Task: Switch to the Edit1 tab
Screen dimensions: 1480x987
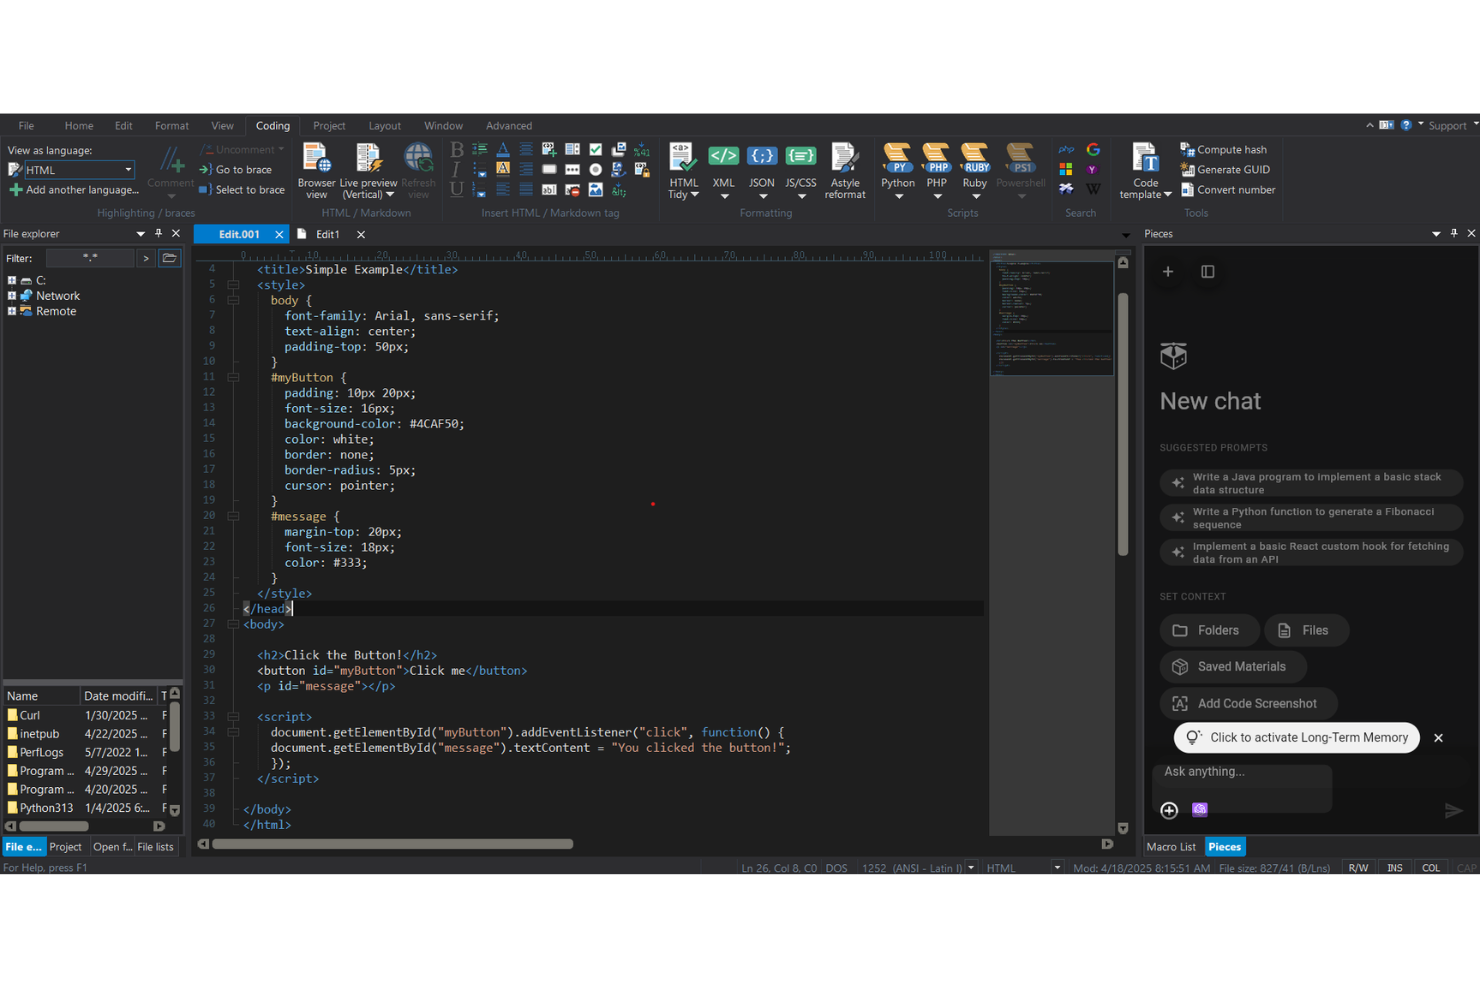Action: [327, 233]
